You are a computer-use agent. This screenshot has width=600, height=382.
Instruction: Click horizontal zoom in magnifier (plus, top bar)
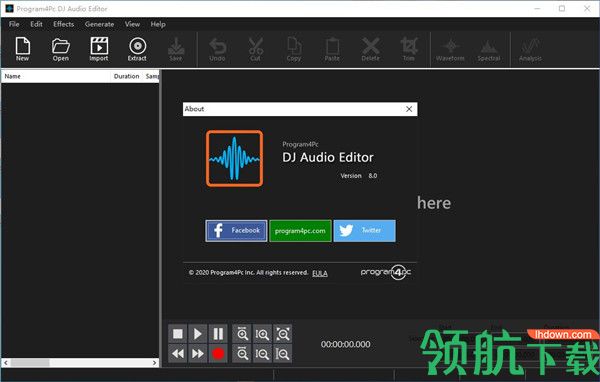tap(242, 334)
